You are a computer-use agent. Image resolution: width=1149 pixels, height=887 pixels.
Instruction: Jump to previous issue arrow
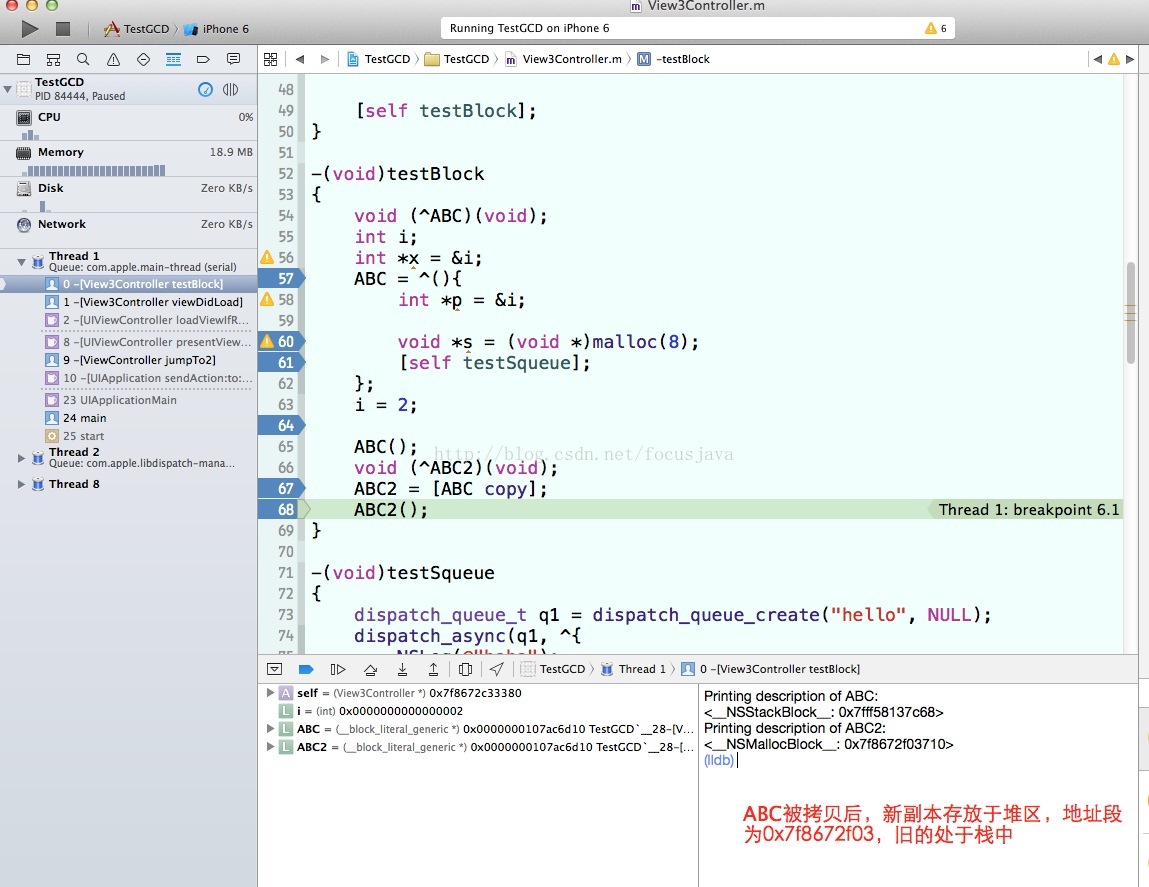point(1097,59)
